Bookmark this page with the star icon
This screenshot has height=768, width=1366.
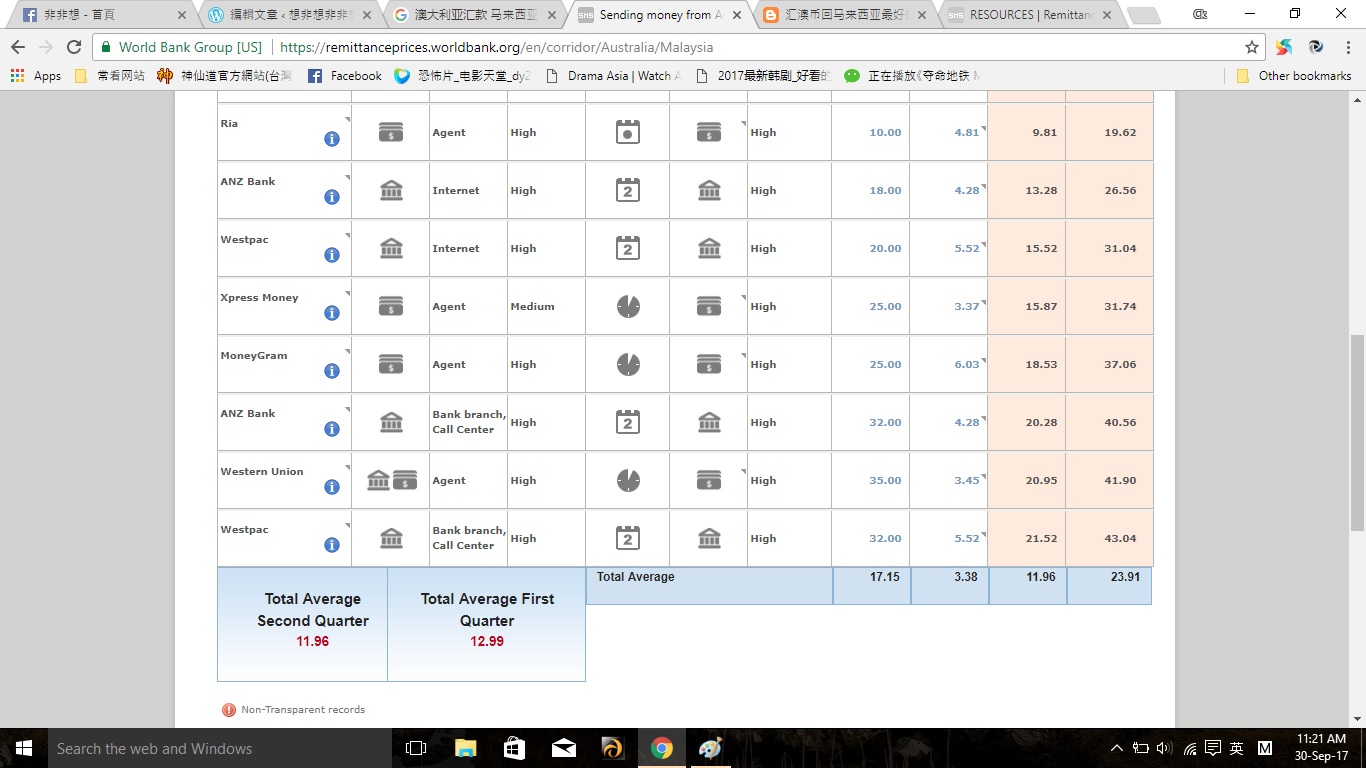[1251, 47]
